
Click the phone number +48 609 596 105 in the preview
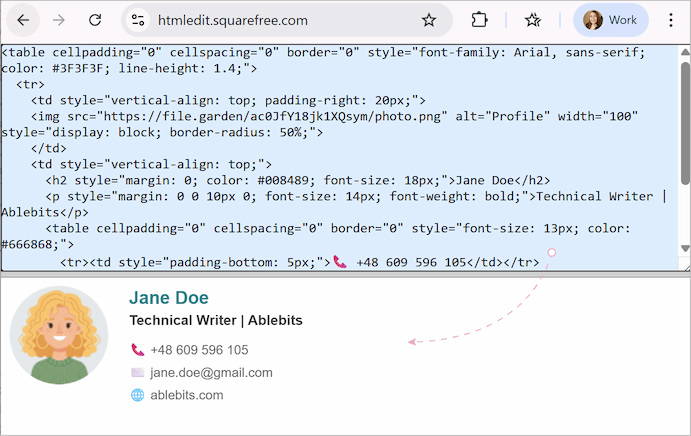[200, 350]
